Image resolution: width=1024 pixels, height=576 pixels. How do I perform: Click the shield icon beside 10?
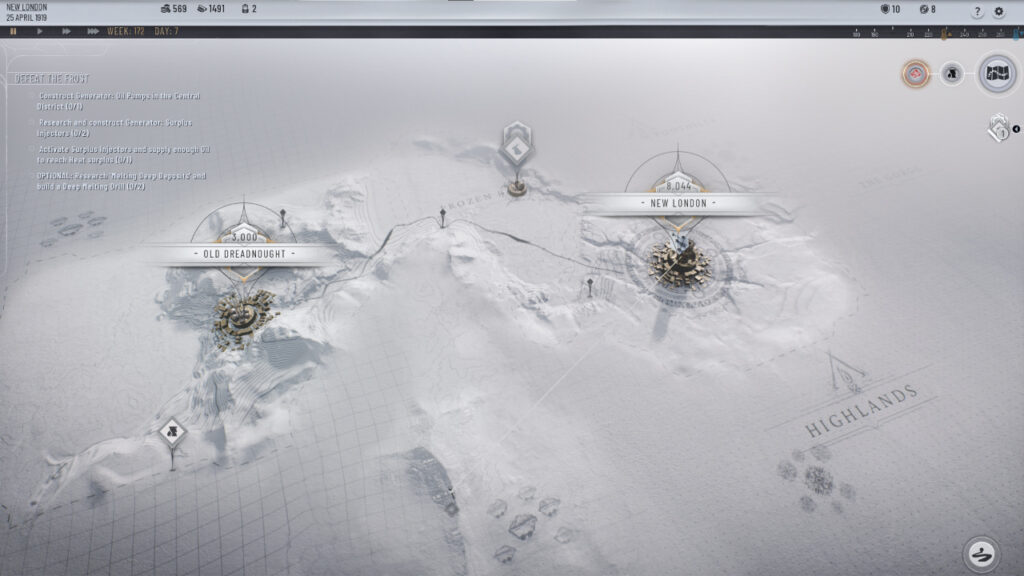pos(885,9)
